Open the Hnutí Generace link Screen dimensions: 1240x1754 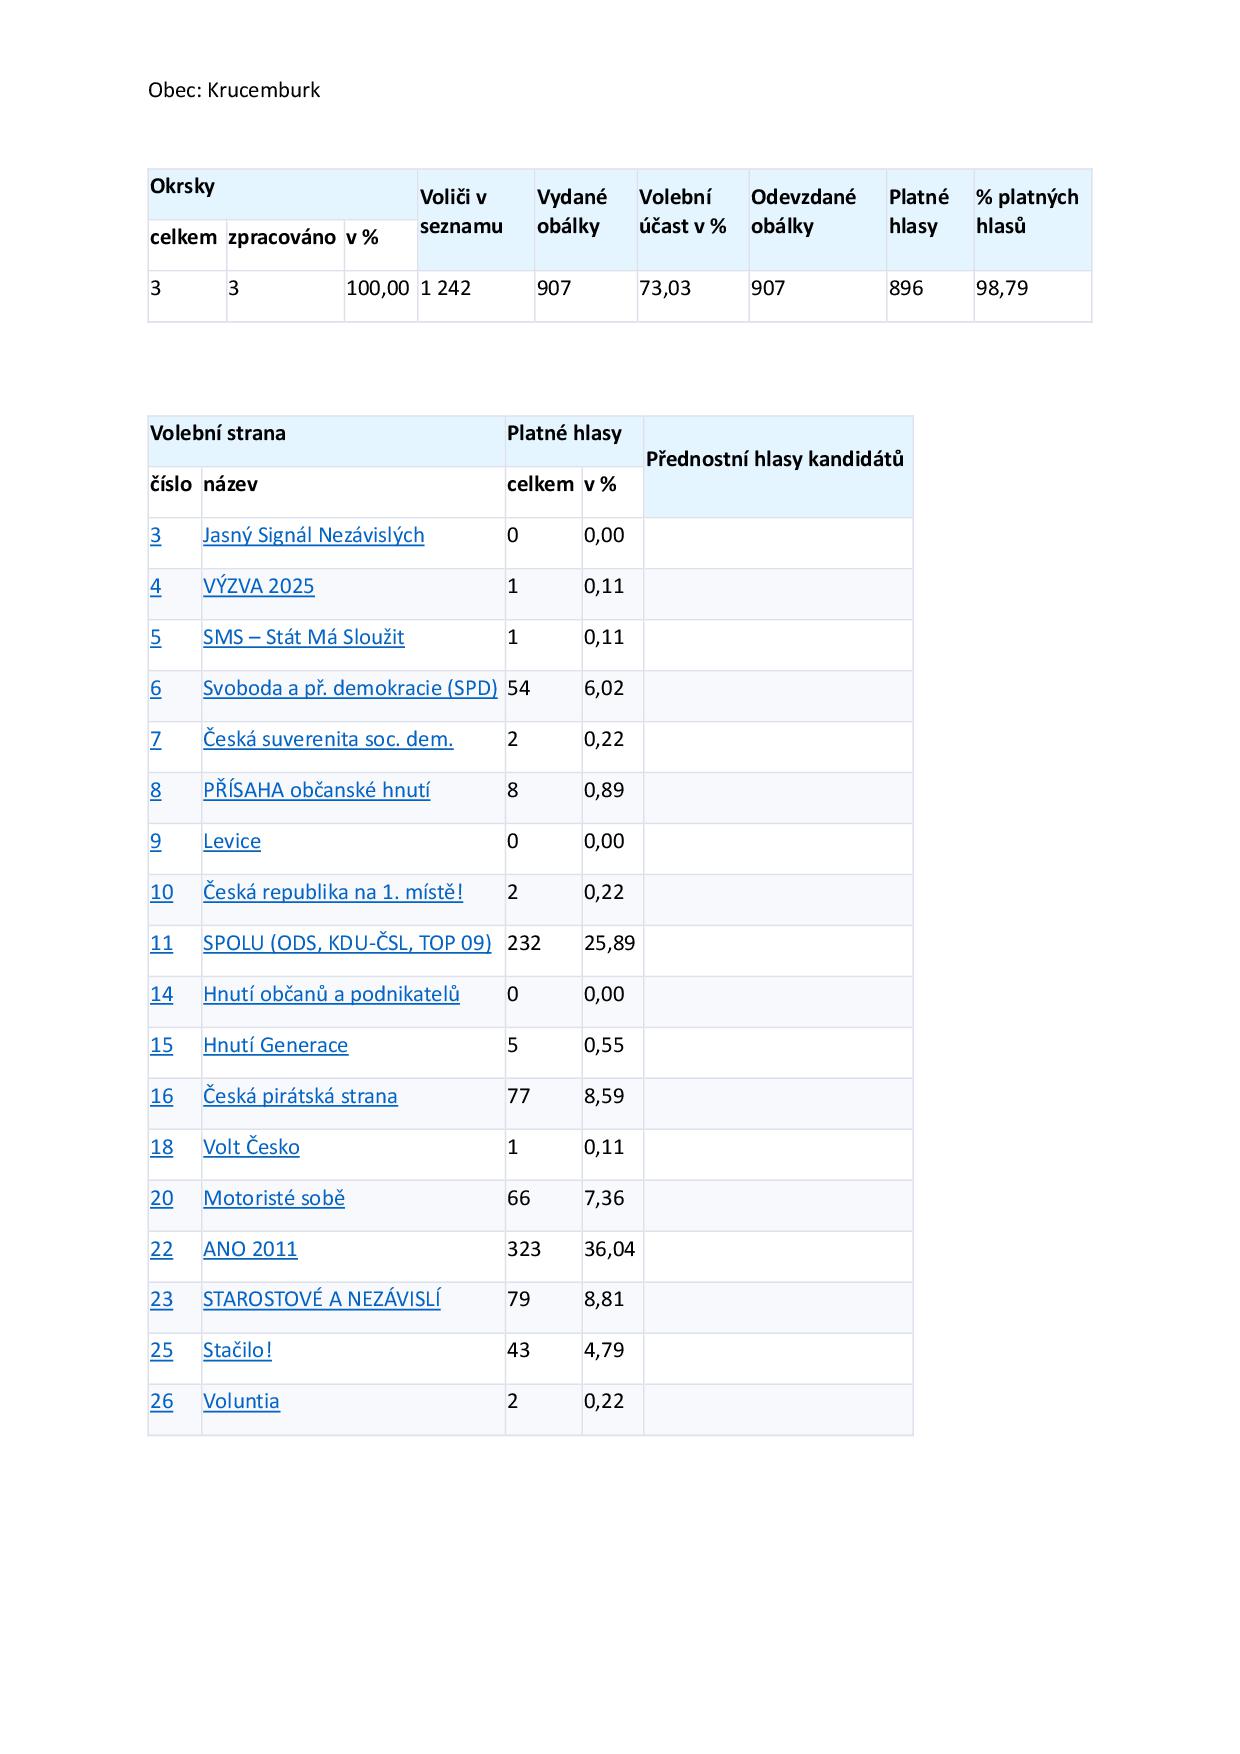275,1045
